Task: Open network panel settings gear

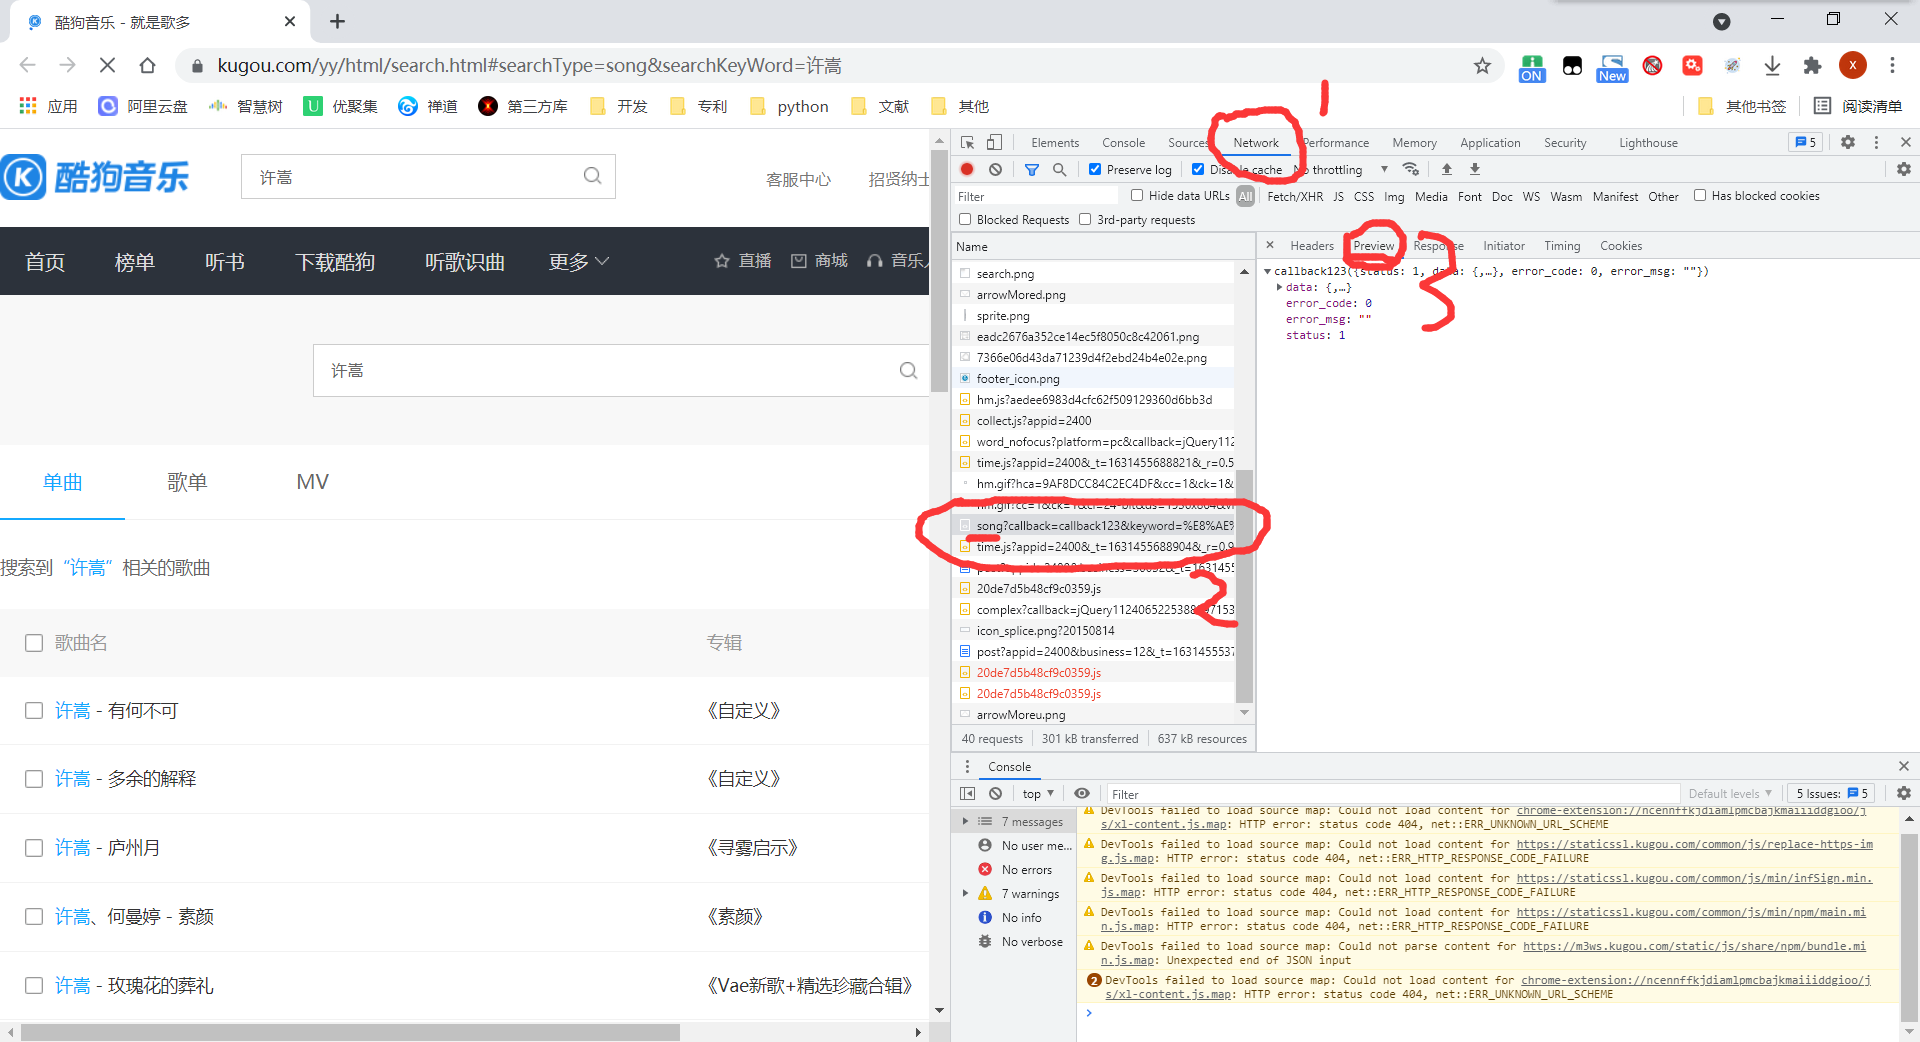Action: 1904,169
